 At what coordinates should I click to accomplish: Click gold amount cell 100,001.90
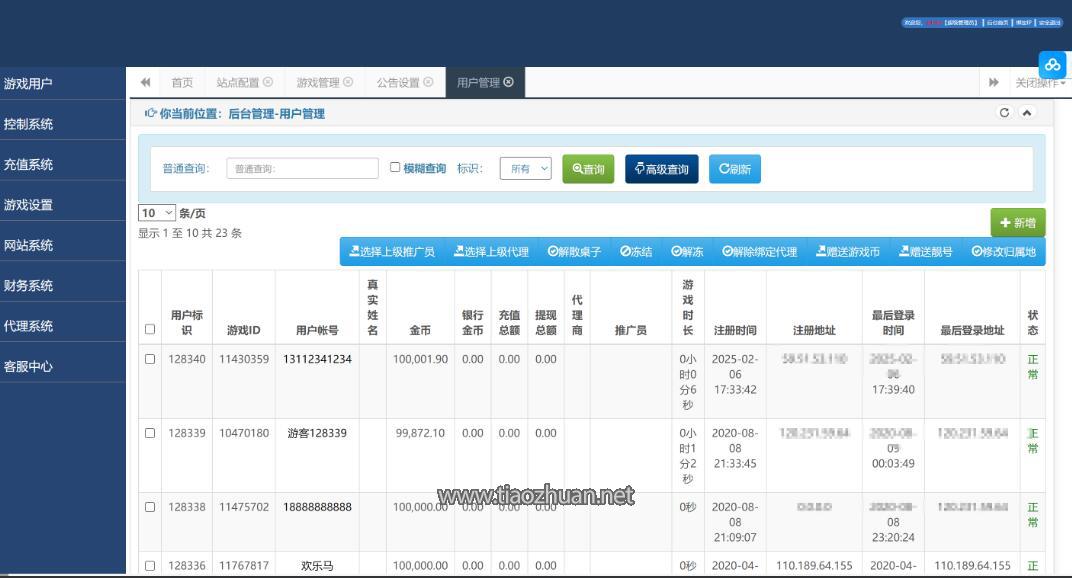point(420,359)
